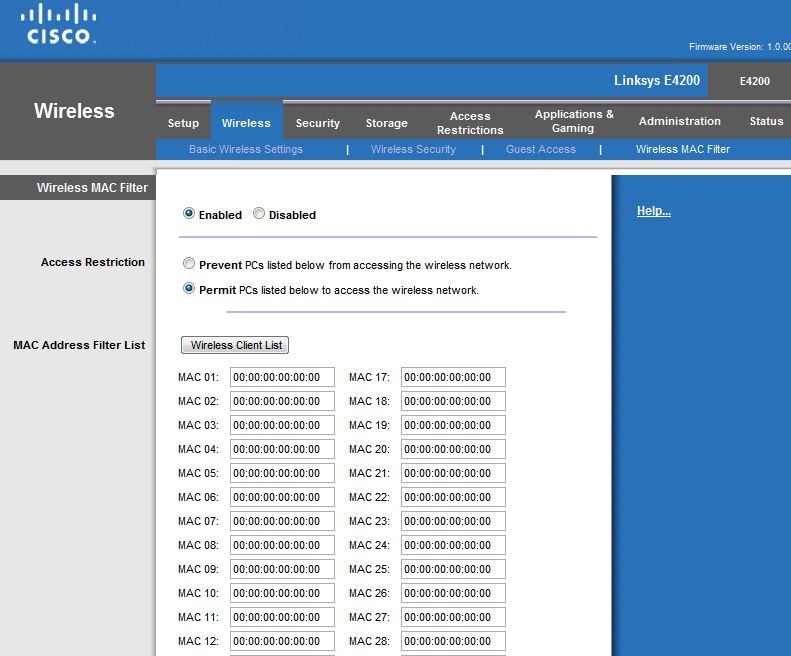Click the MAC 10 address field

282,593
